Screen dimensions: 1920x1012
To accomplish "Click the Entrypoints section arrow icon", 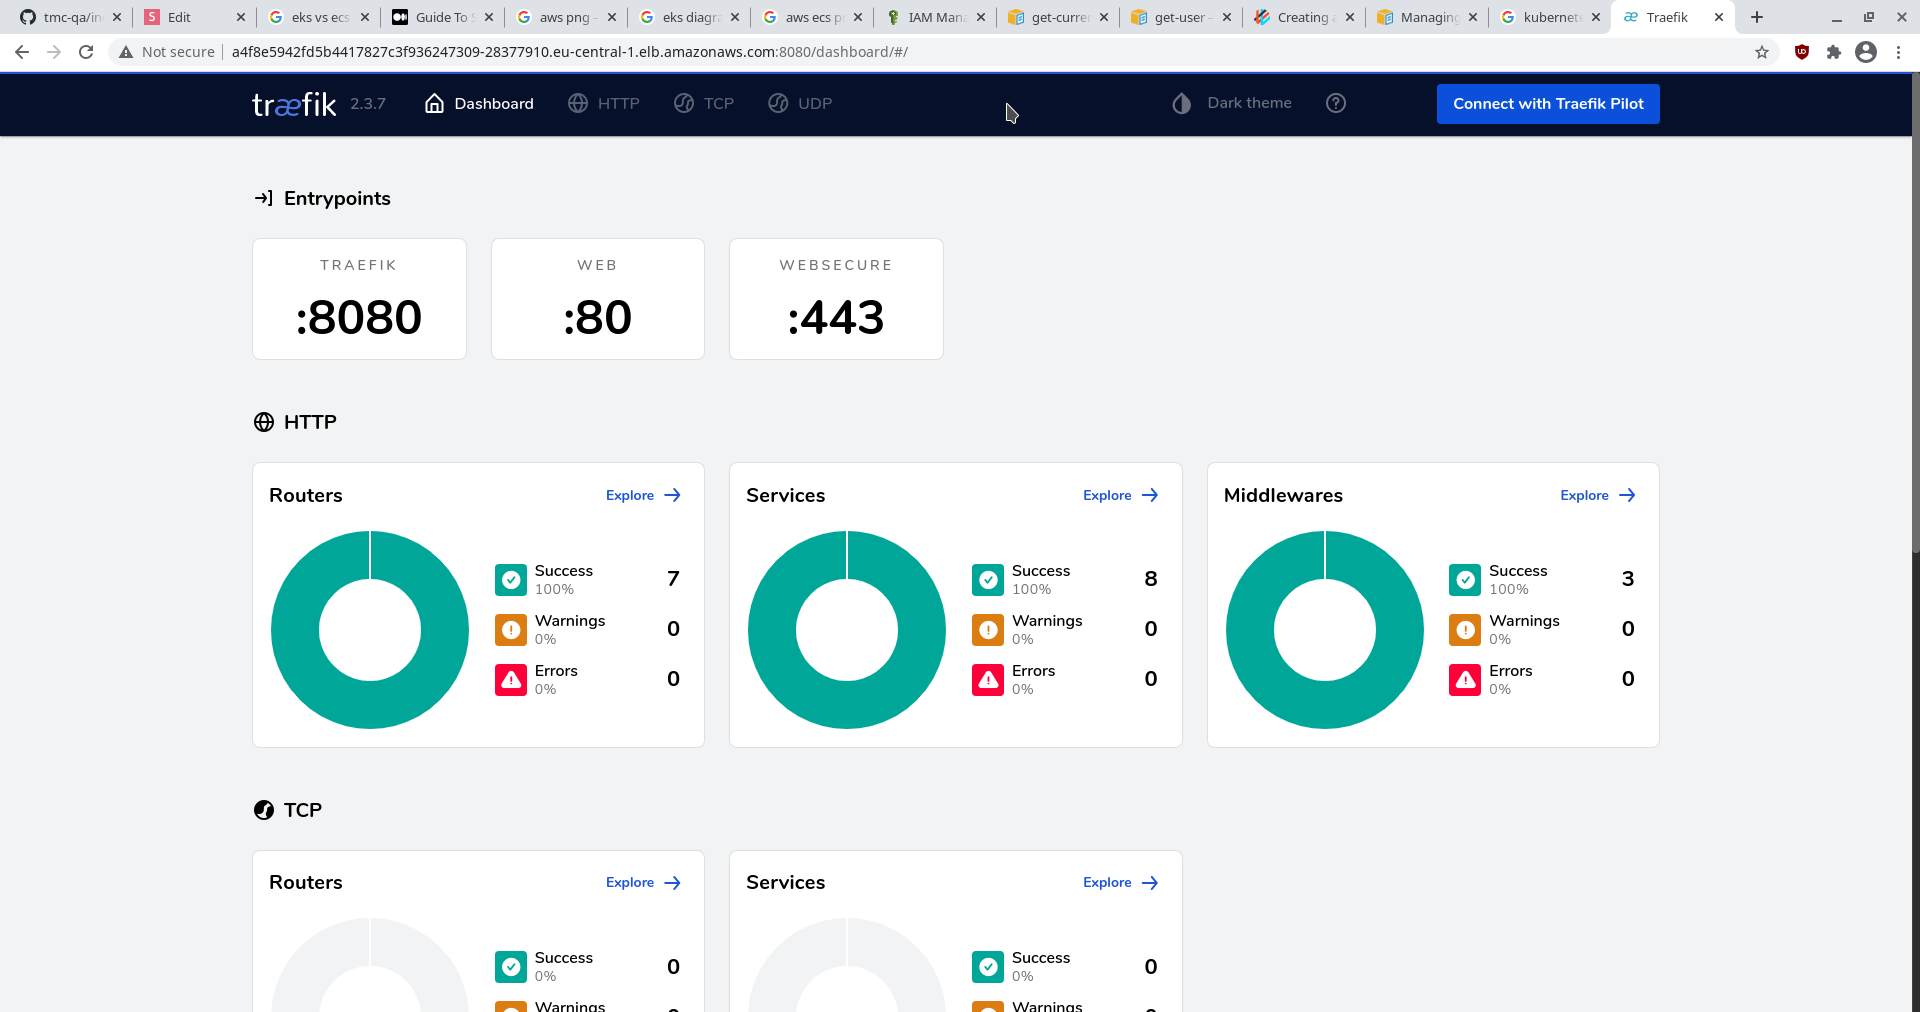I will tap(264, 198).
